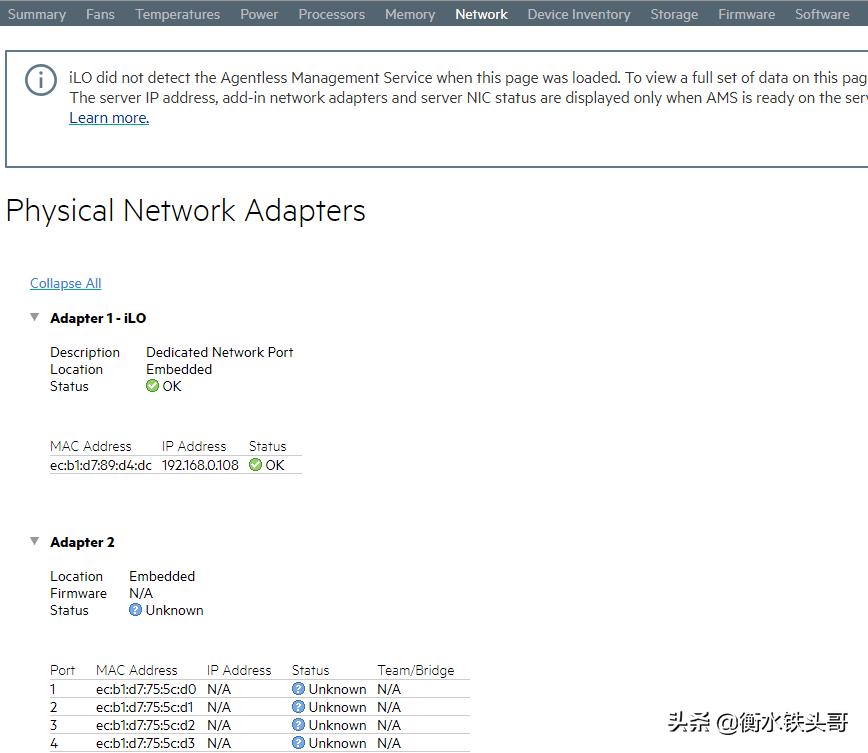Open the Device Inventory tab
This screenshot has width=868, height=753.
pos(578,14)
